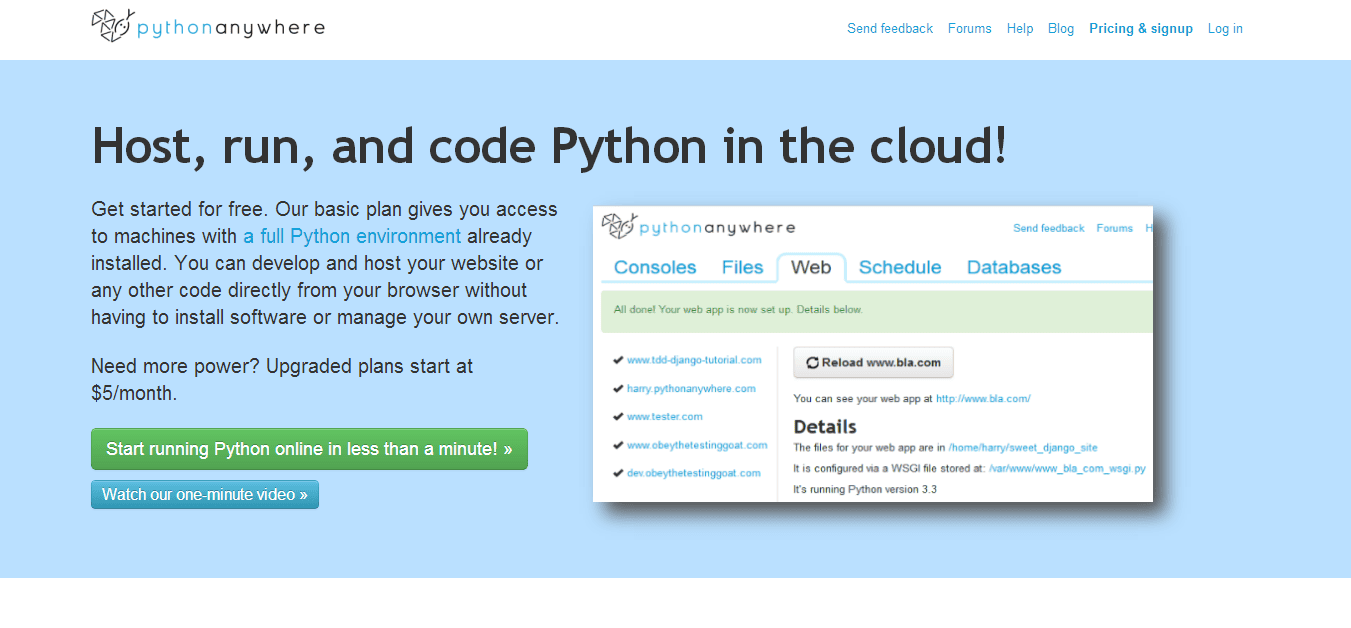This screenshot has height=628, width=1351.
Task: Visit the Blog link
Action: coord(1061,29)
